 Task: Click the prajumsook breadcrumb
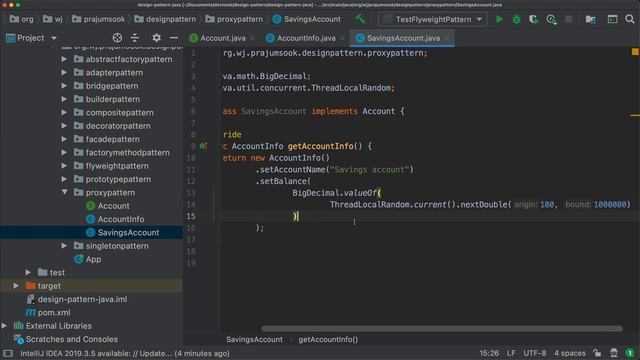tap(98, 19)
